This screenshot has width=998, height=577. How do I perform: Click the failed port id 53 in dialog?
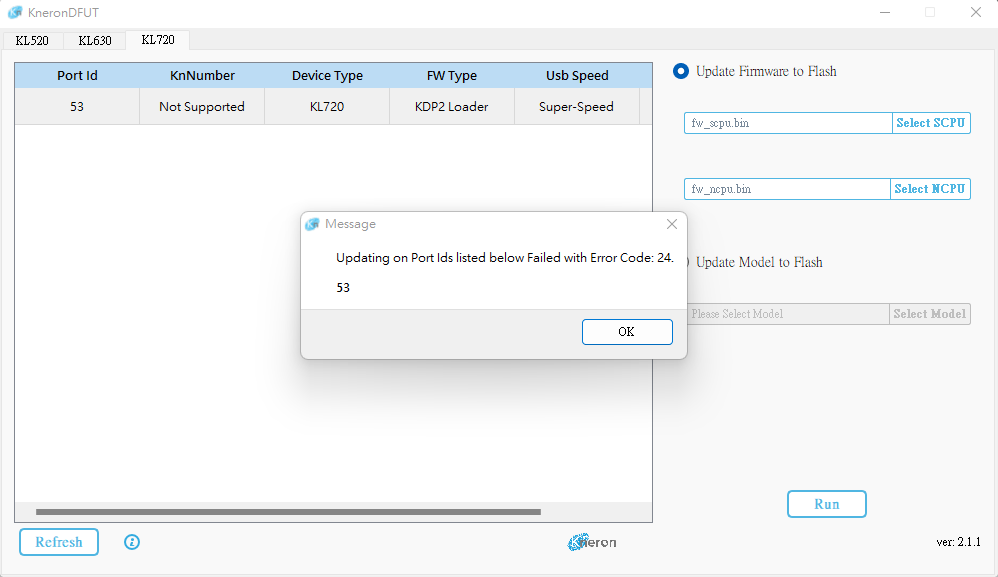point(343,288)
